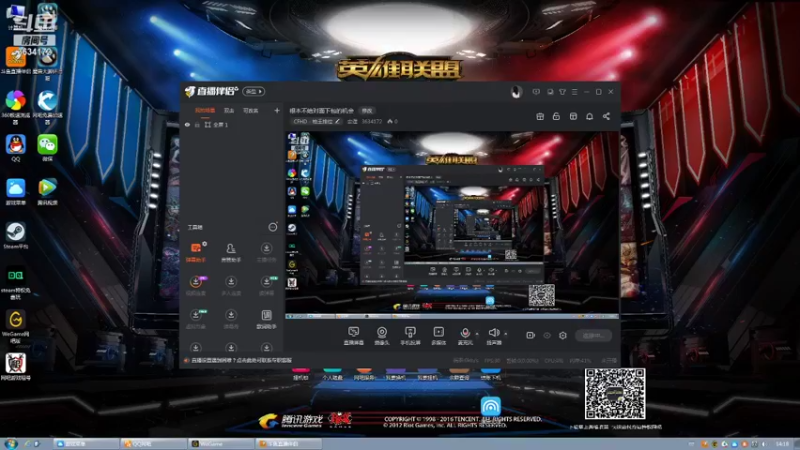Click the system tray clock

[782, 444]
